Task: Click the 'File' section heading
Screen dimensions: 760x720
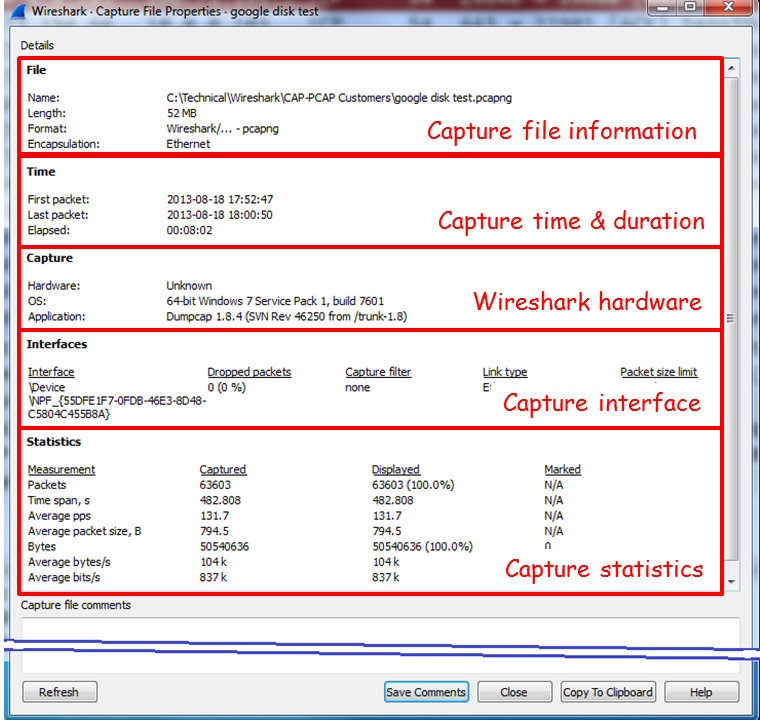Action: coord(36,70)
